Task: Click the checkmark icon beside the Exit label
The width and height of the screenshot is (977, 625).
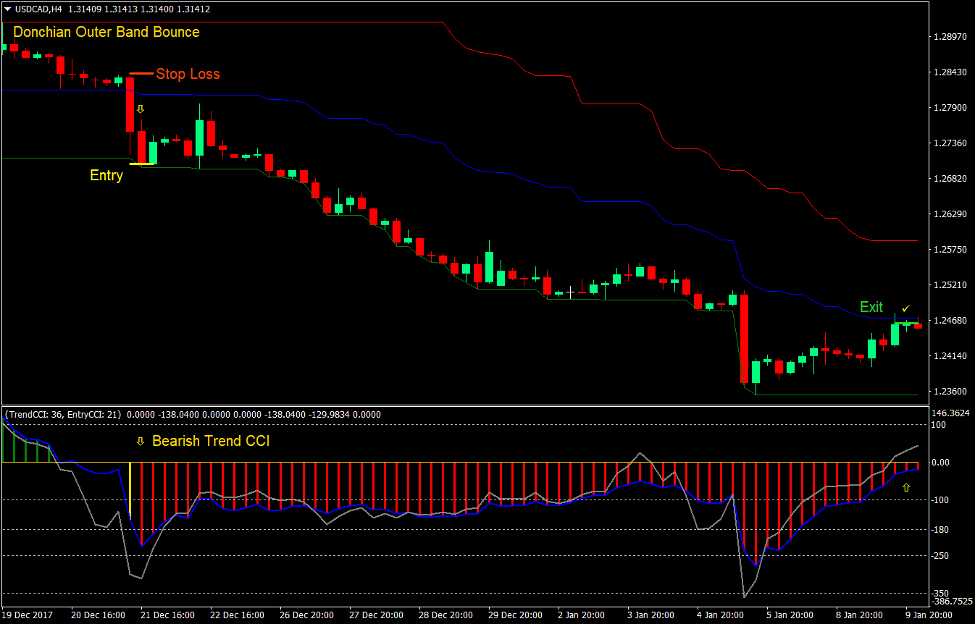Action: (905, 309)
